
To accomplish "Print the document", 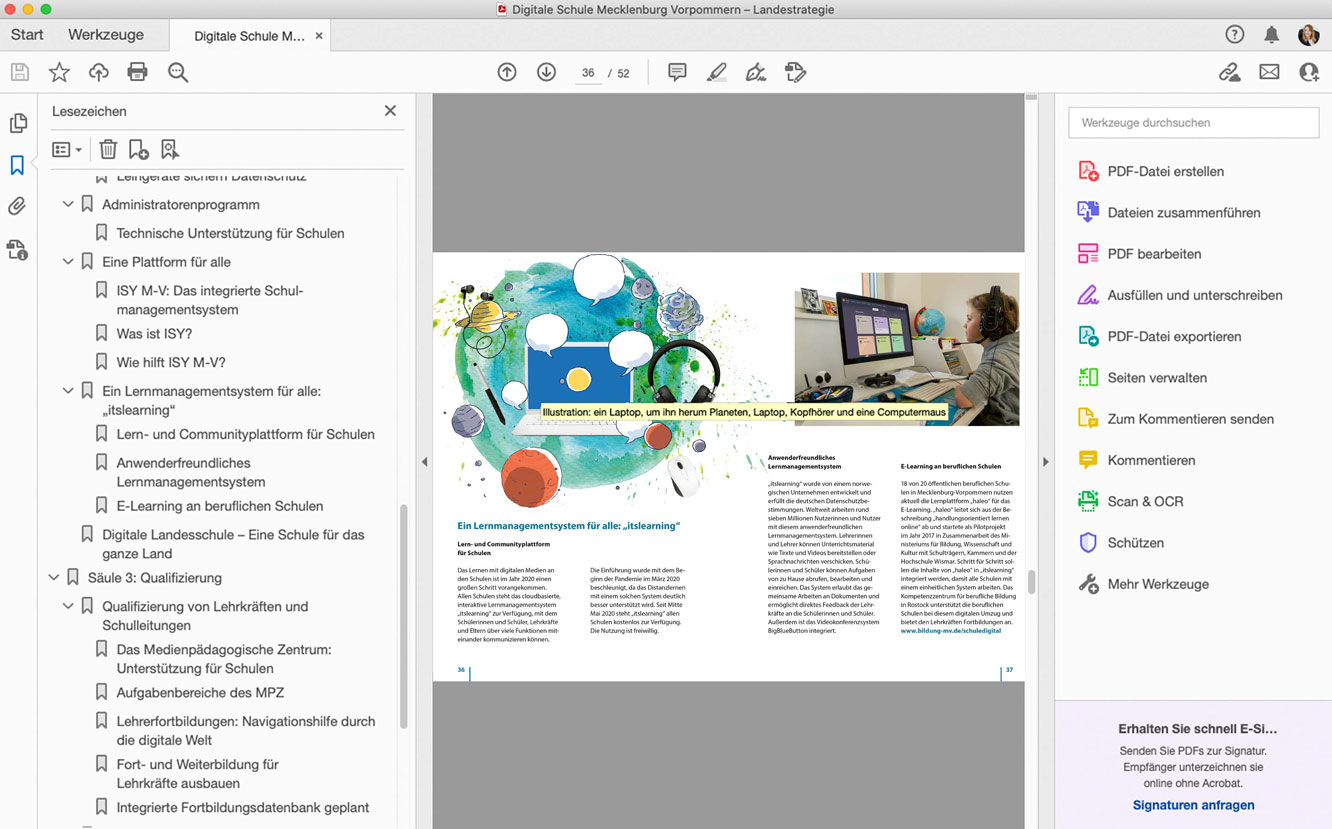I will (138, 72).
